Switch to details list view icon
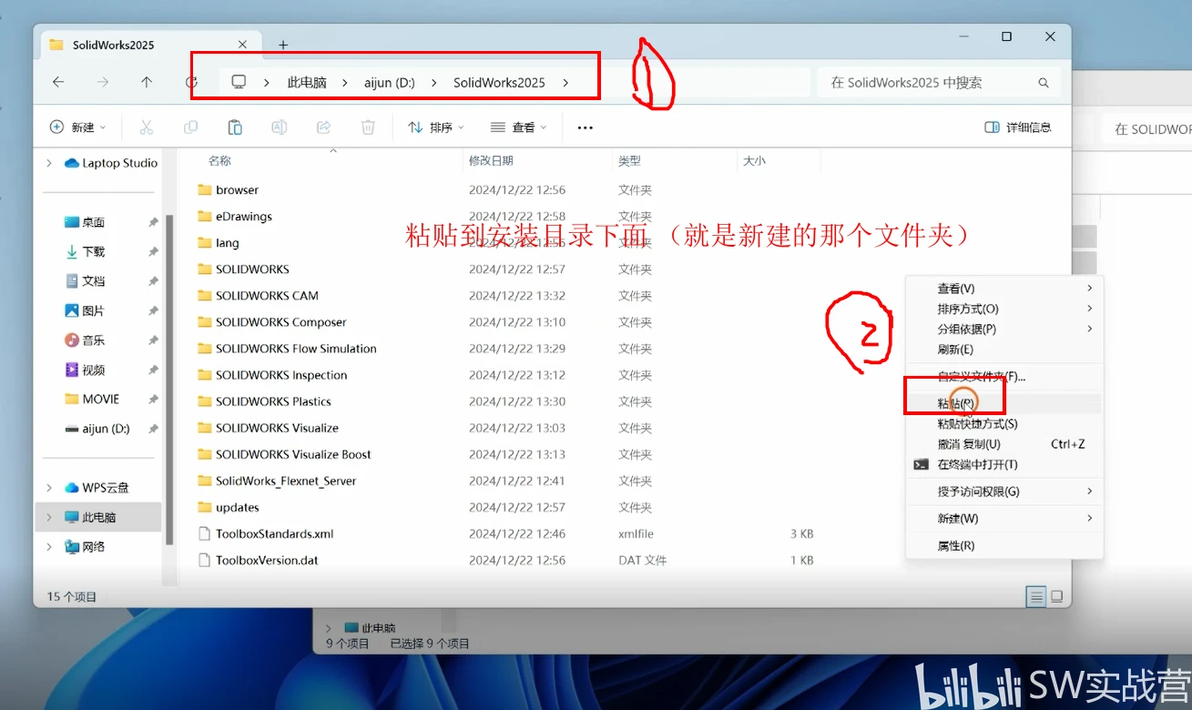 tap(1035, 597)
